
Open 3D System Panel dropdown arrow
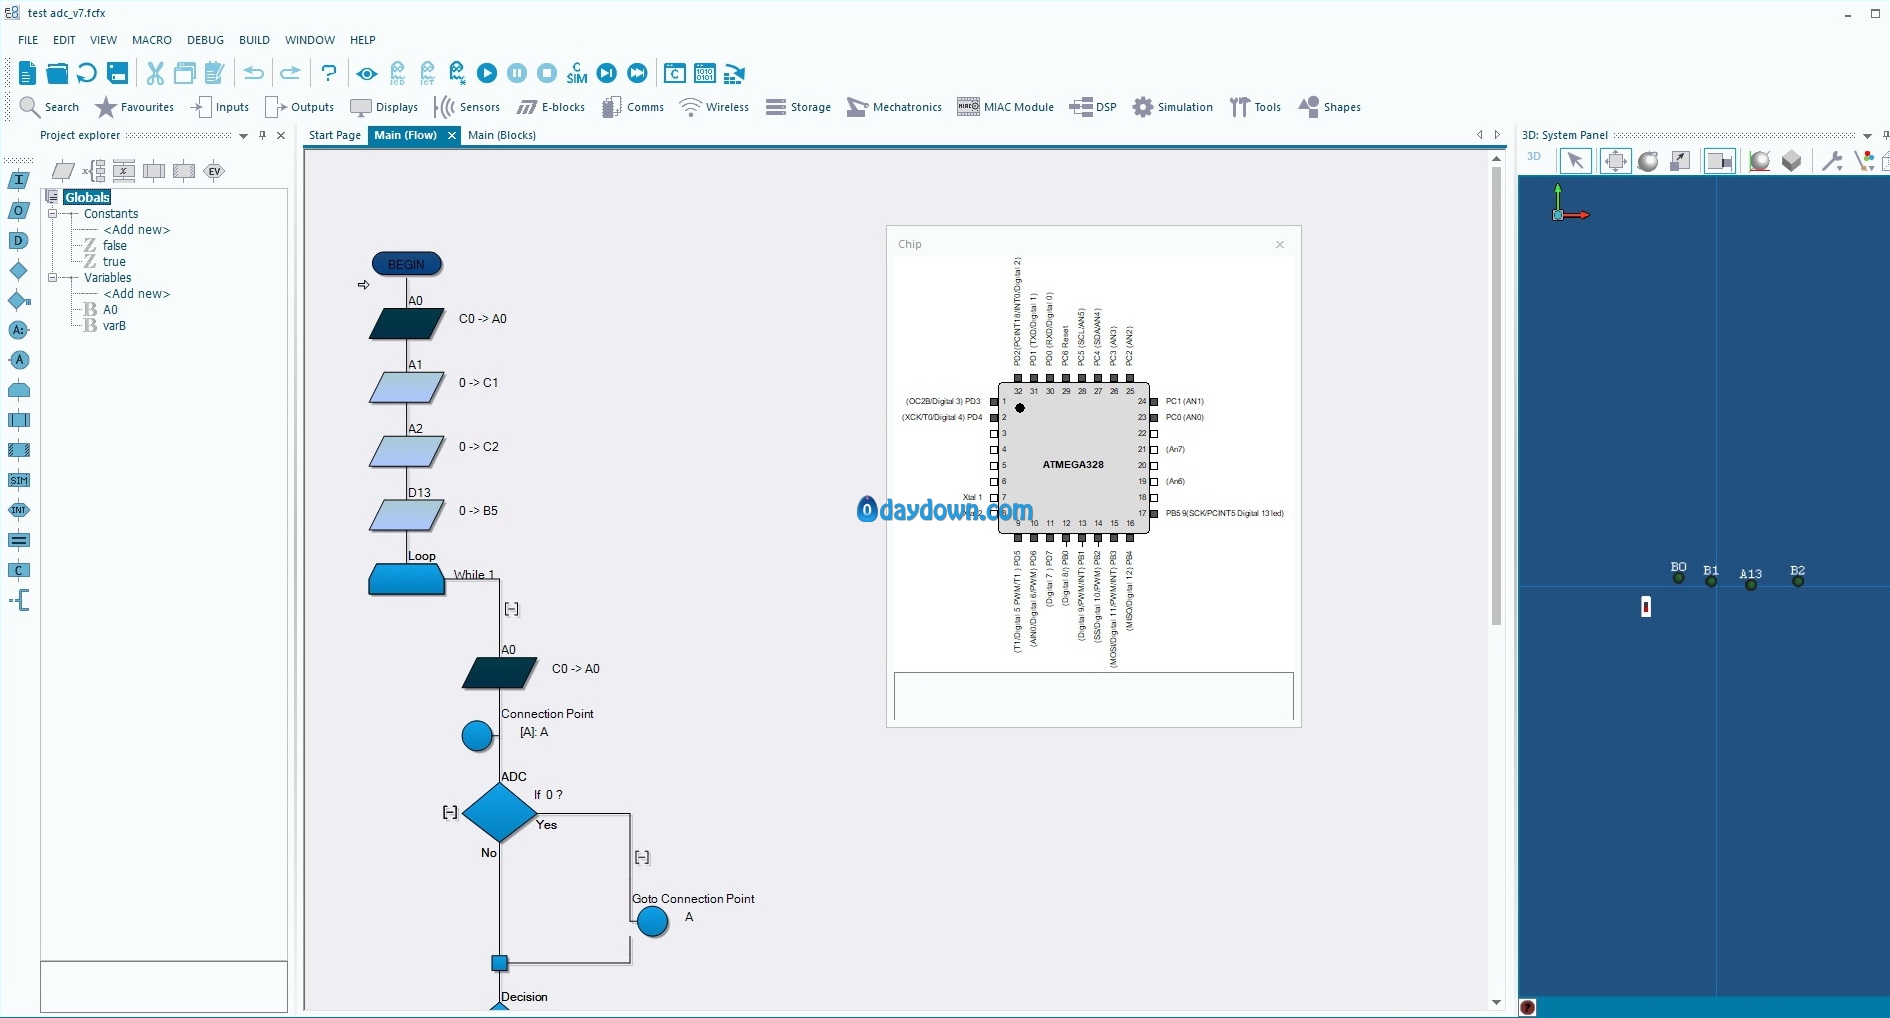1867,136
